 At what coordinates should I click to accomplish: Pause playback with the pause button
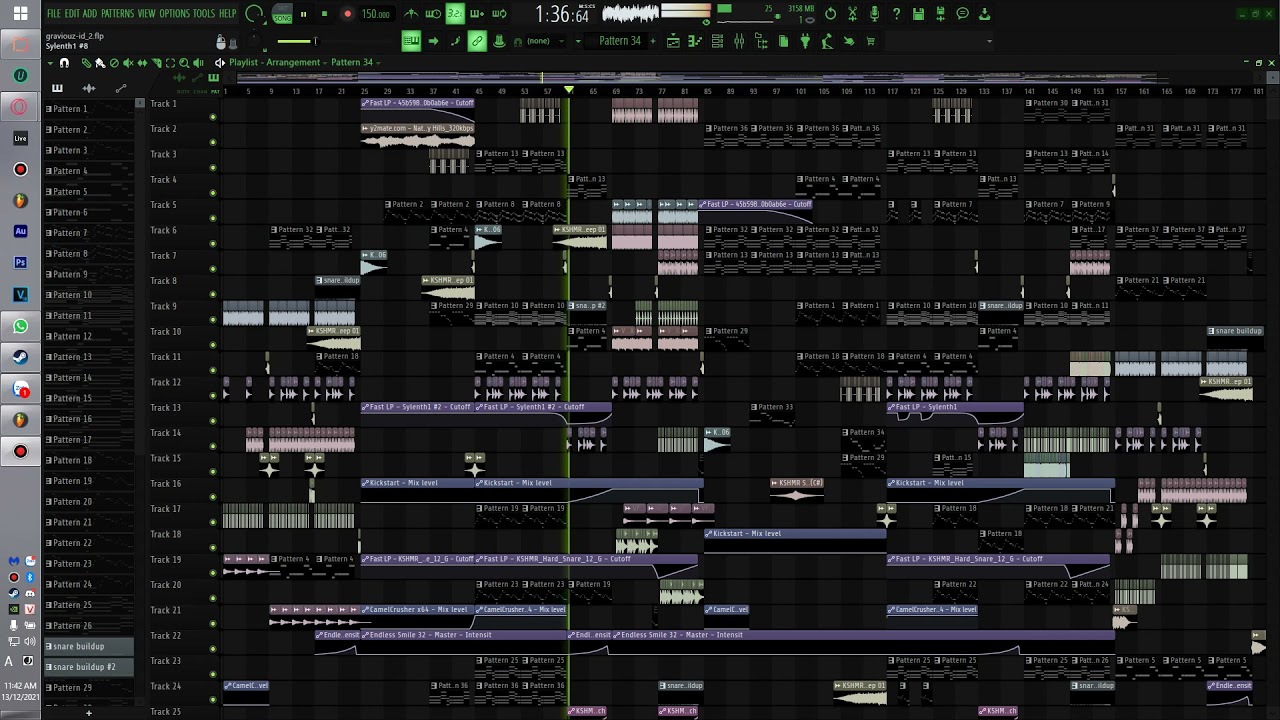[x=303, y=14]
